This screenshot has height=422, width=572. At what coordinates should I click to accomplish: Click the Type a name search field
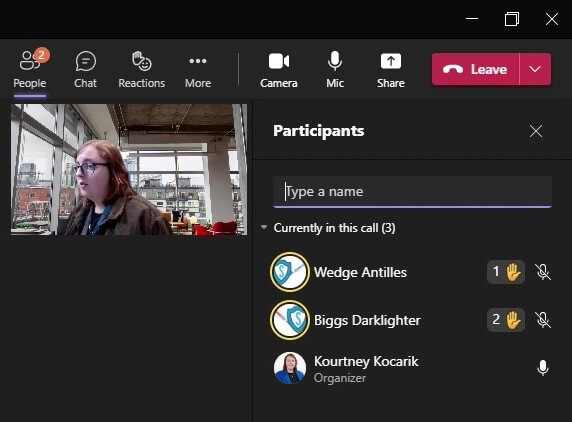[x=412, y=191]
